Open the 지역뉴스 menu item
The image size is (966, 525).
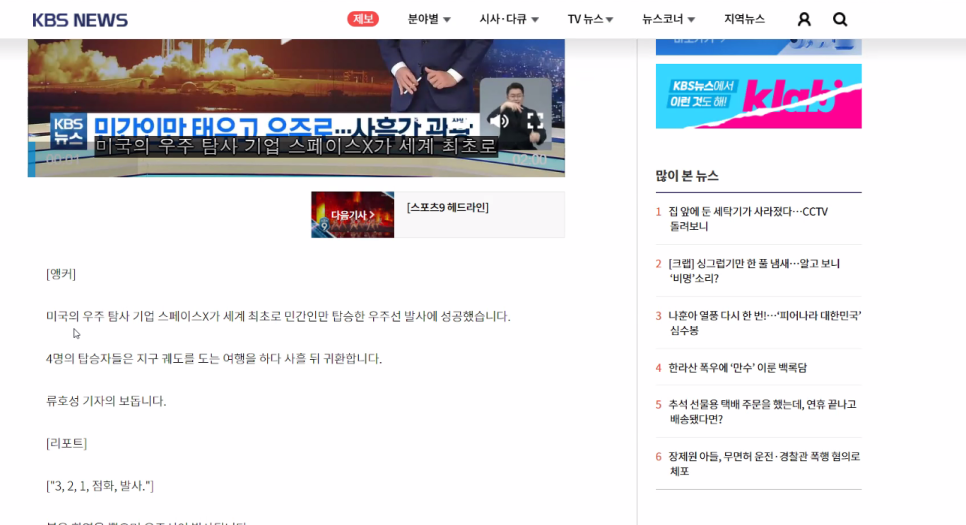[744, 19]
